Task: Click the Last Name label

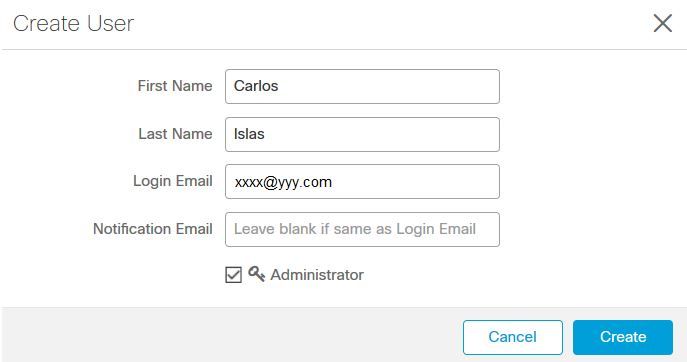Action: point(175,134)
